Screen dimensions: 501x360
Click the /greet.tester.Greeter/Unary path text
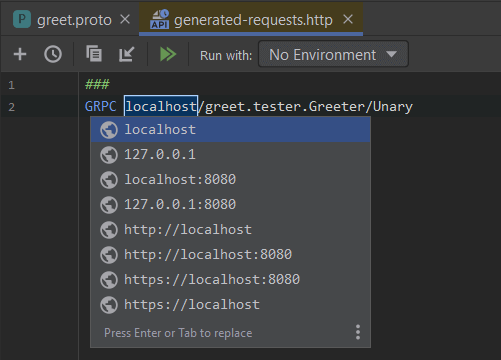(306, 107)
